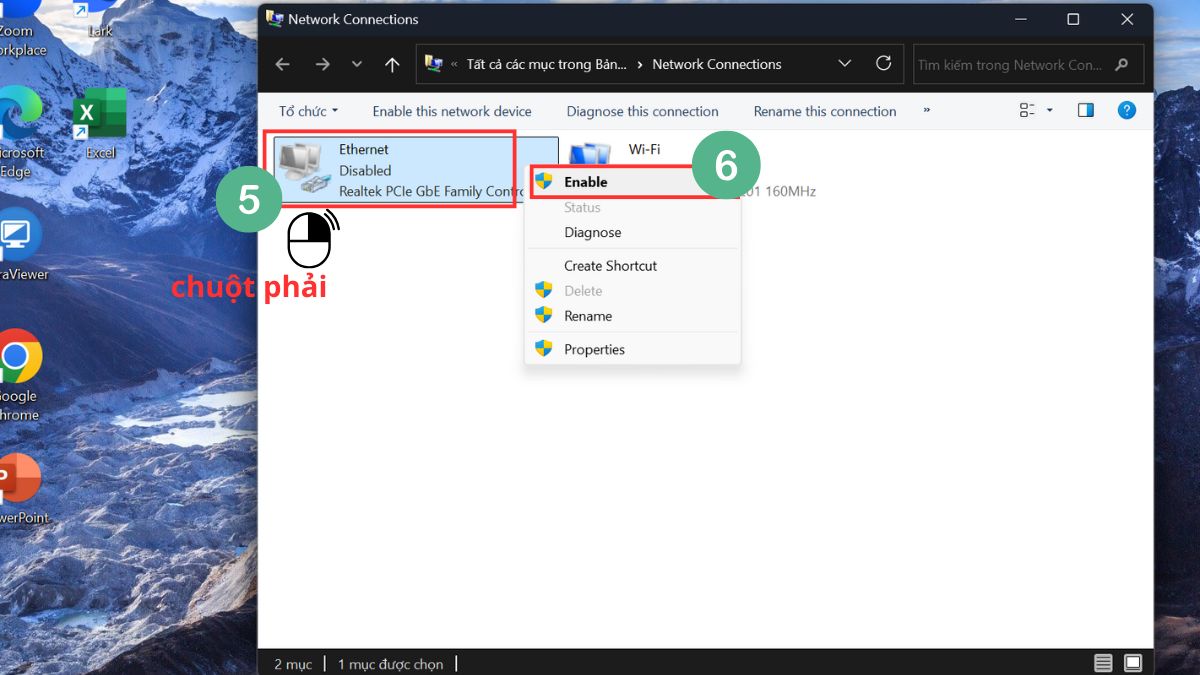Open the view options dropdown arrow
Image resolution: width=1200 pixels, height=675 pixels.
tap(1050, 111)
